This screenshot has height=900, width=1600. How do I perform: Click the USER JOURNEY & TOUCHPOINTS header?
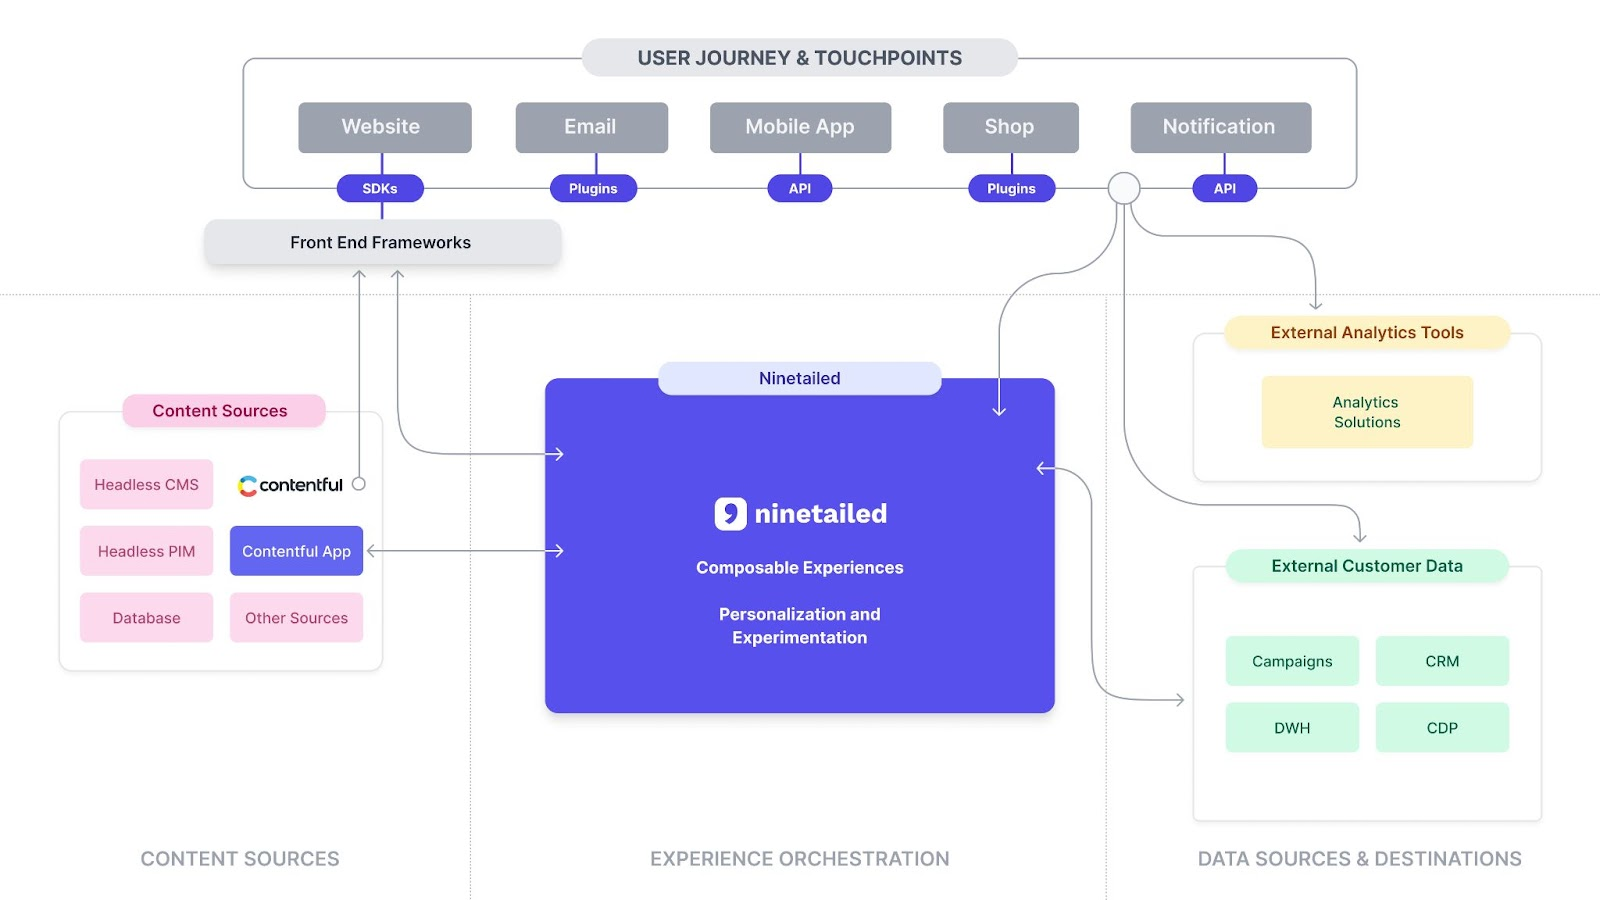pos(800,58)
